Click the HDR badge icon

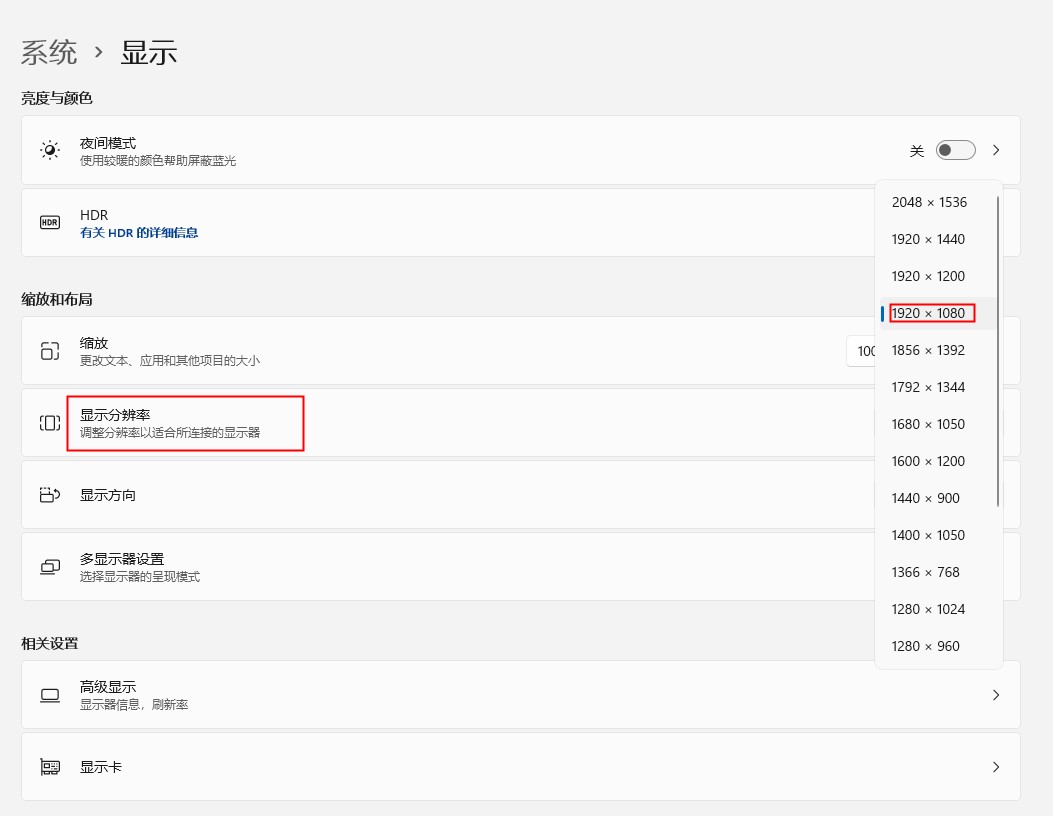(50, 223)
